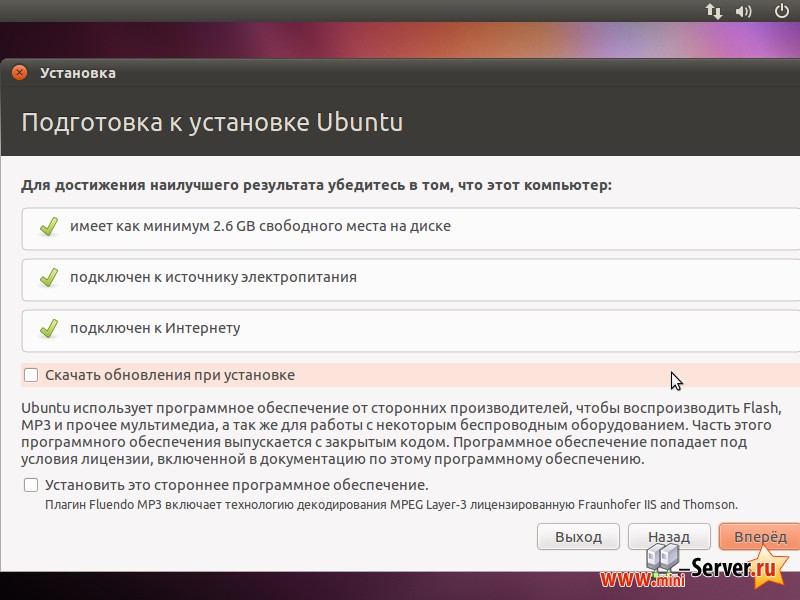This screenshot has height=600, width=800.
Task: Select the disk space requirement row
Action: point(400,228)
